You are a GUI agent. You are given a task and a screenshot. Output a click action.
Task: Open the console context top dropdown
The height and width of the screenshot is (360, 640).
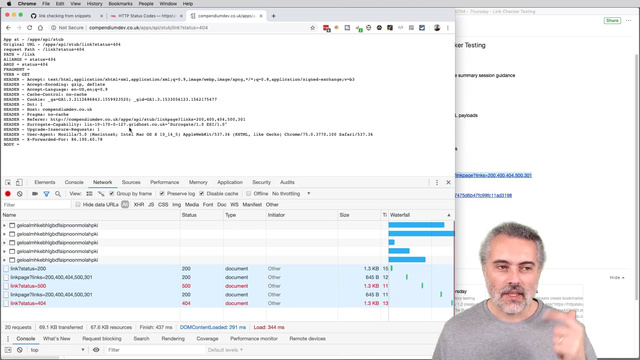[57, 350]
